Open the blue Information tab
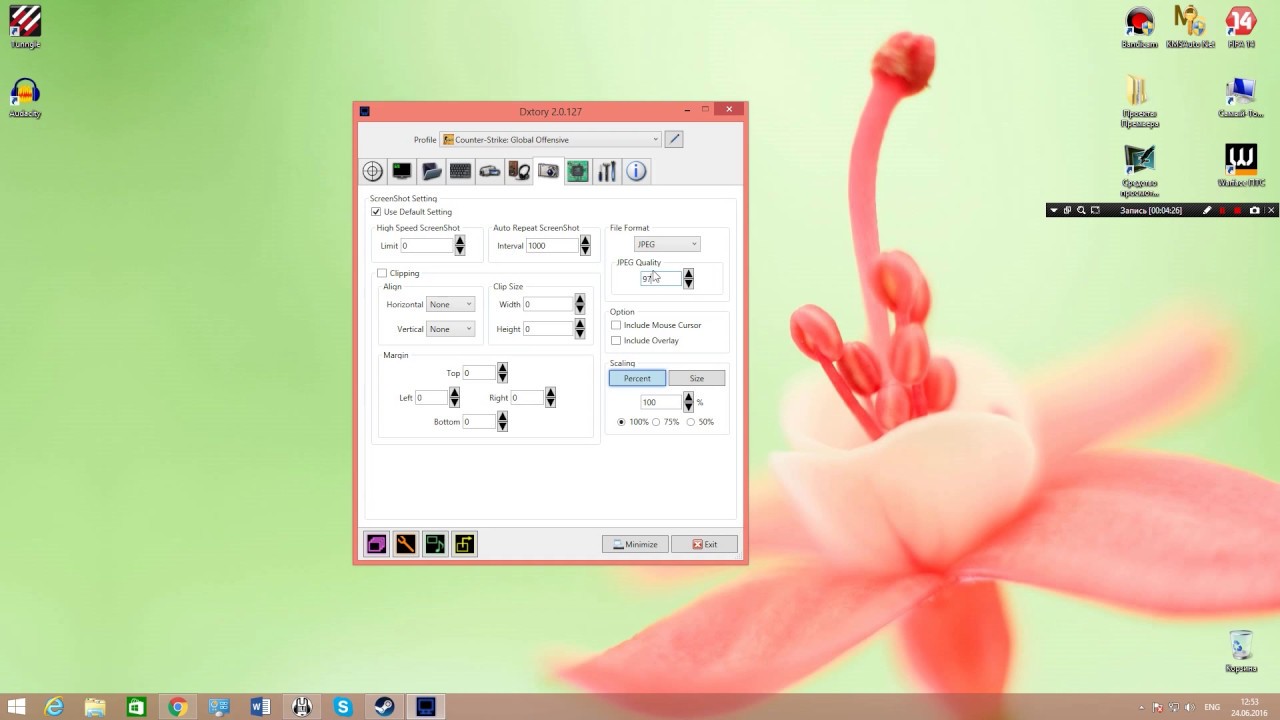1280x720 pixels. (636, 171)
